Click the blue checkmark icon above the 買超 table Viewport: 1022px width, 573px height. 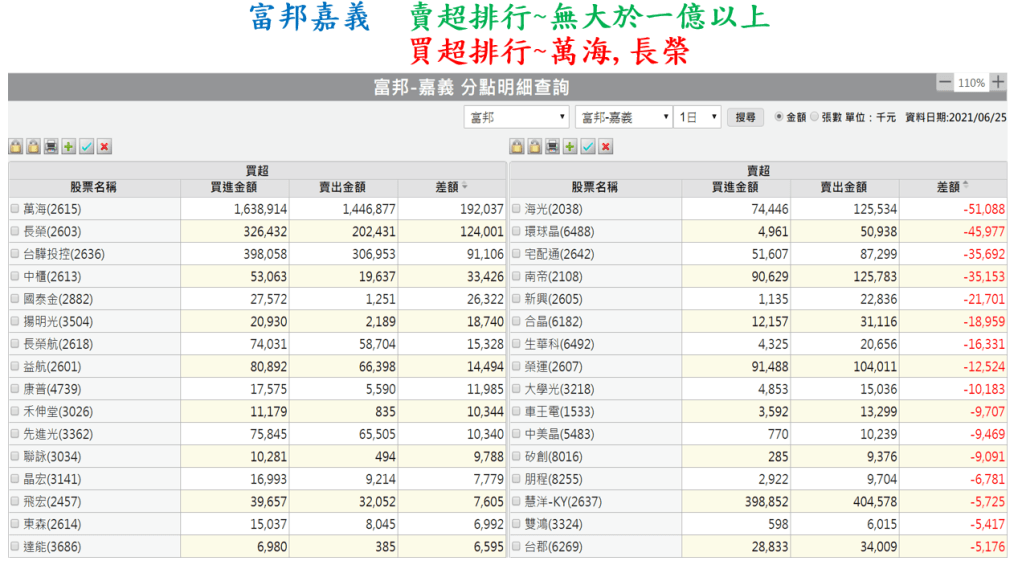coord(87,147)
